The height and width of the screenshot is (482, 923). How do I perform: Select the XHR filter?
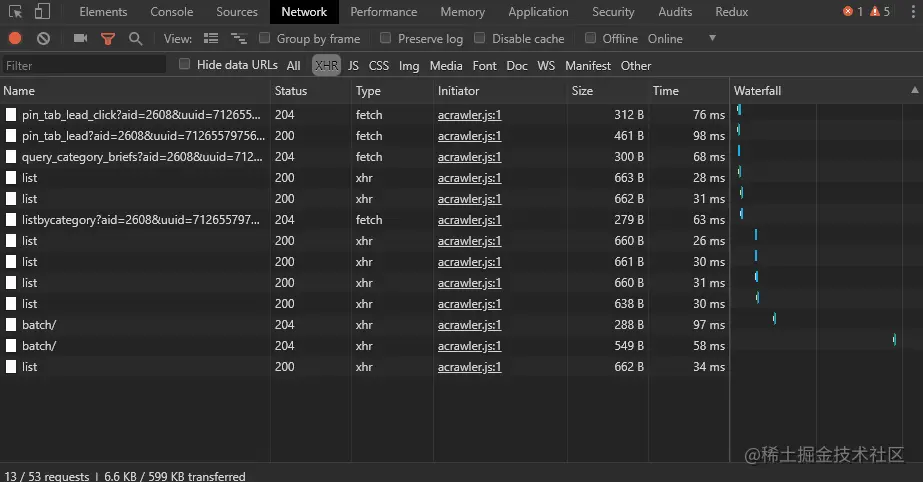(326, 65)
